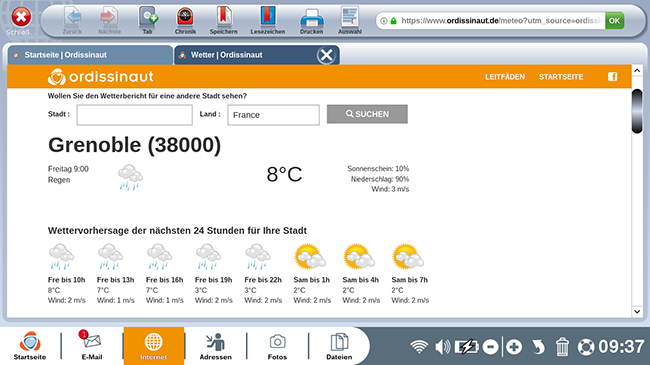Click the ordissinaut logo in the orange header
This screenshot has height=365, width=650.
101,77
